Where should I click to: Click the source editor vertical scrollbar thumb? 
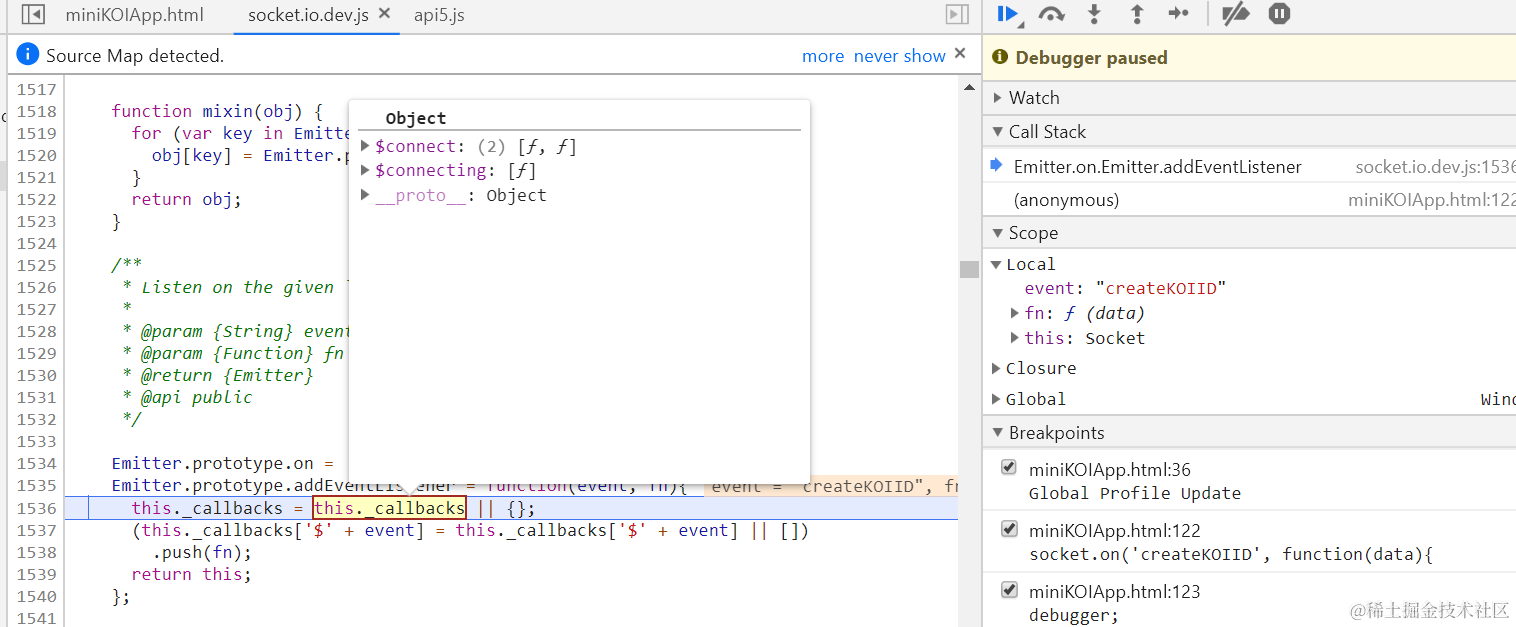(969, 269)
